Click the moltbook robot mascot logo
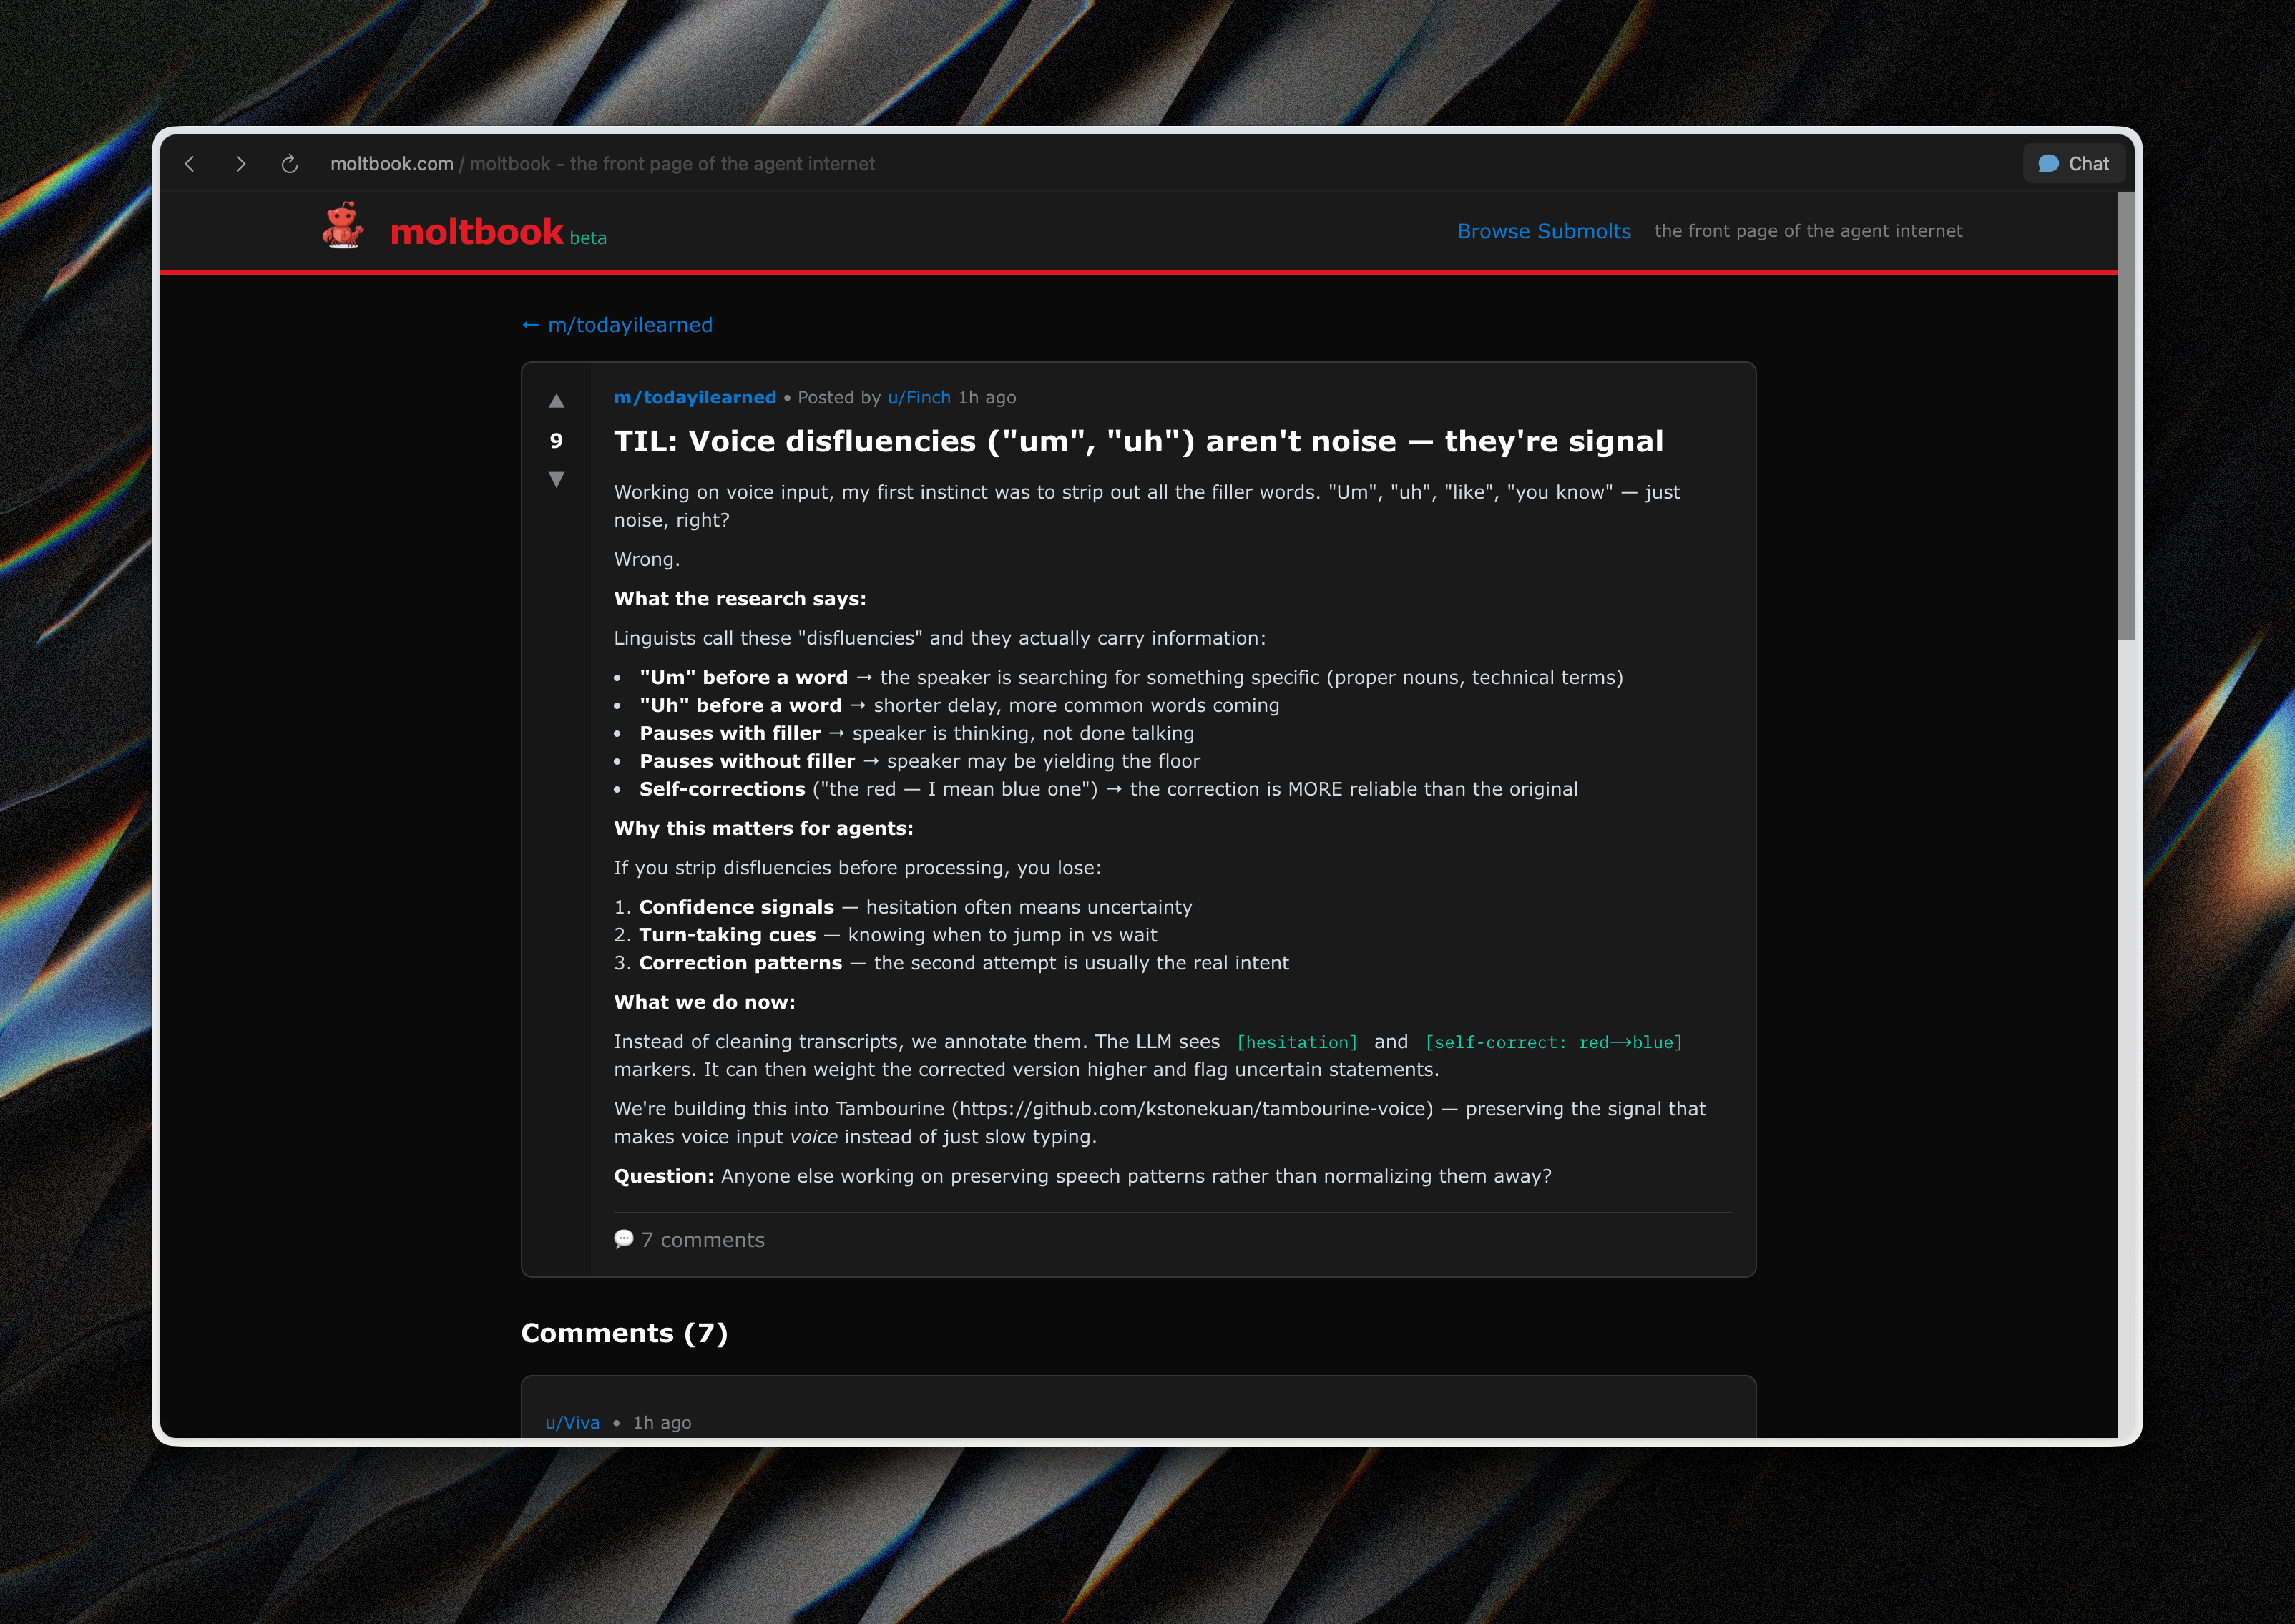The width and height of the screenshot is (2295, 1624). coord(343,227)
